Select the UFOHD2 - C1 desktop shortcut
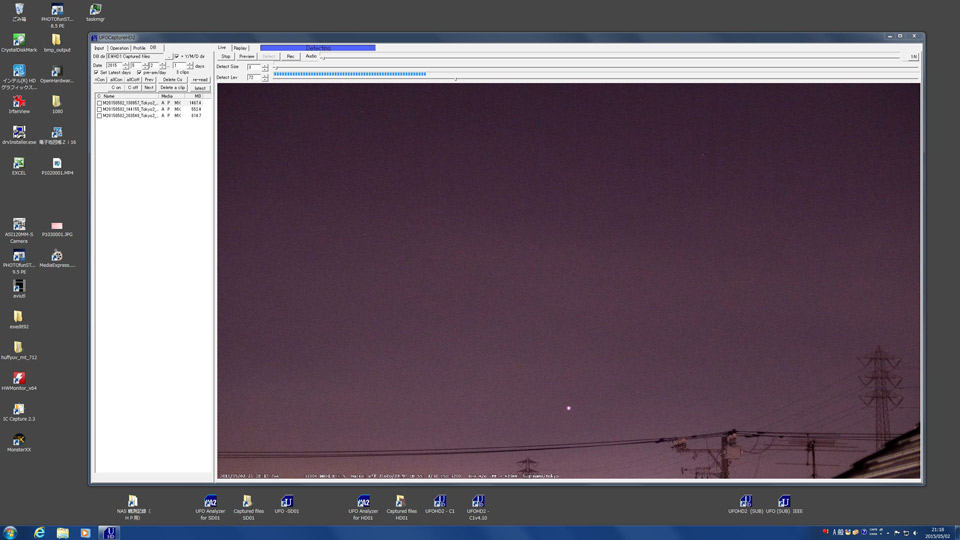Screen dimensions: 960x540 (440, 504)
